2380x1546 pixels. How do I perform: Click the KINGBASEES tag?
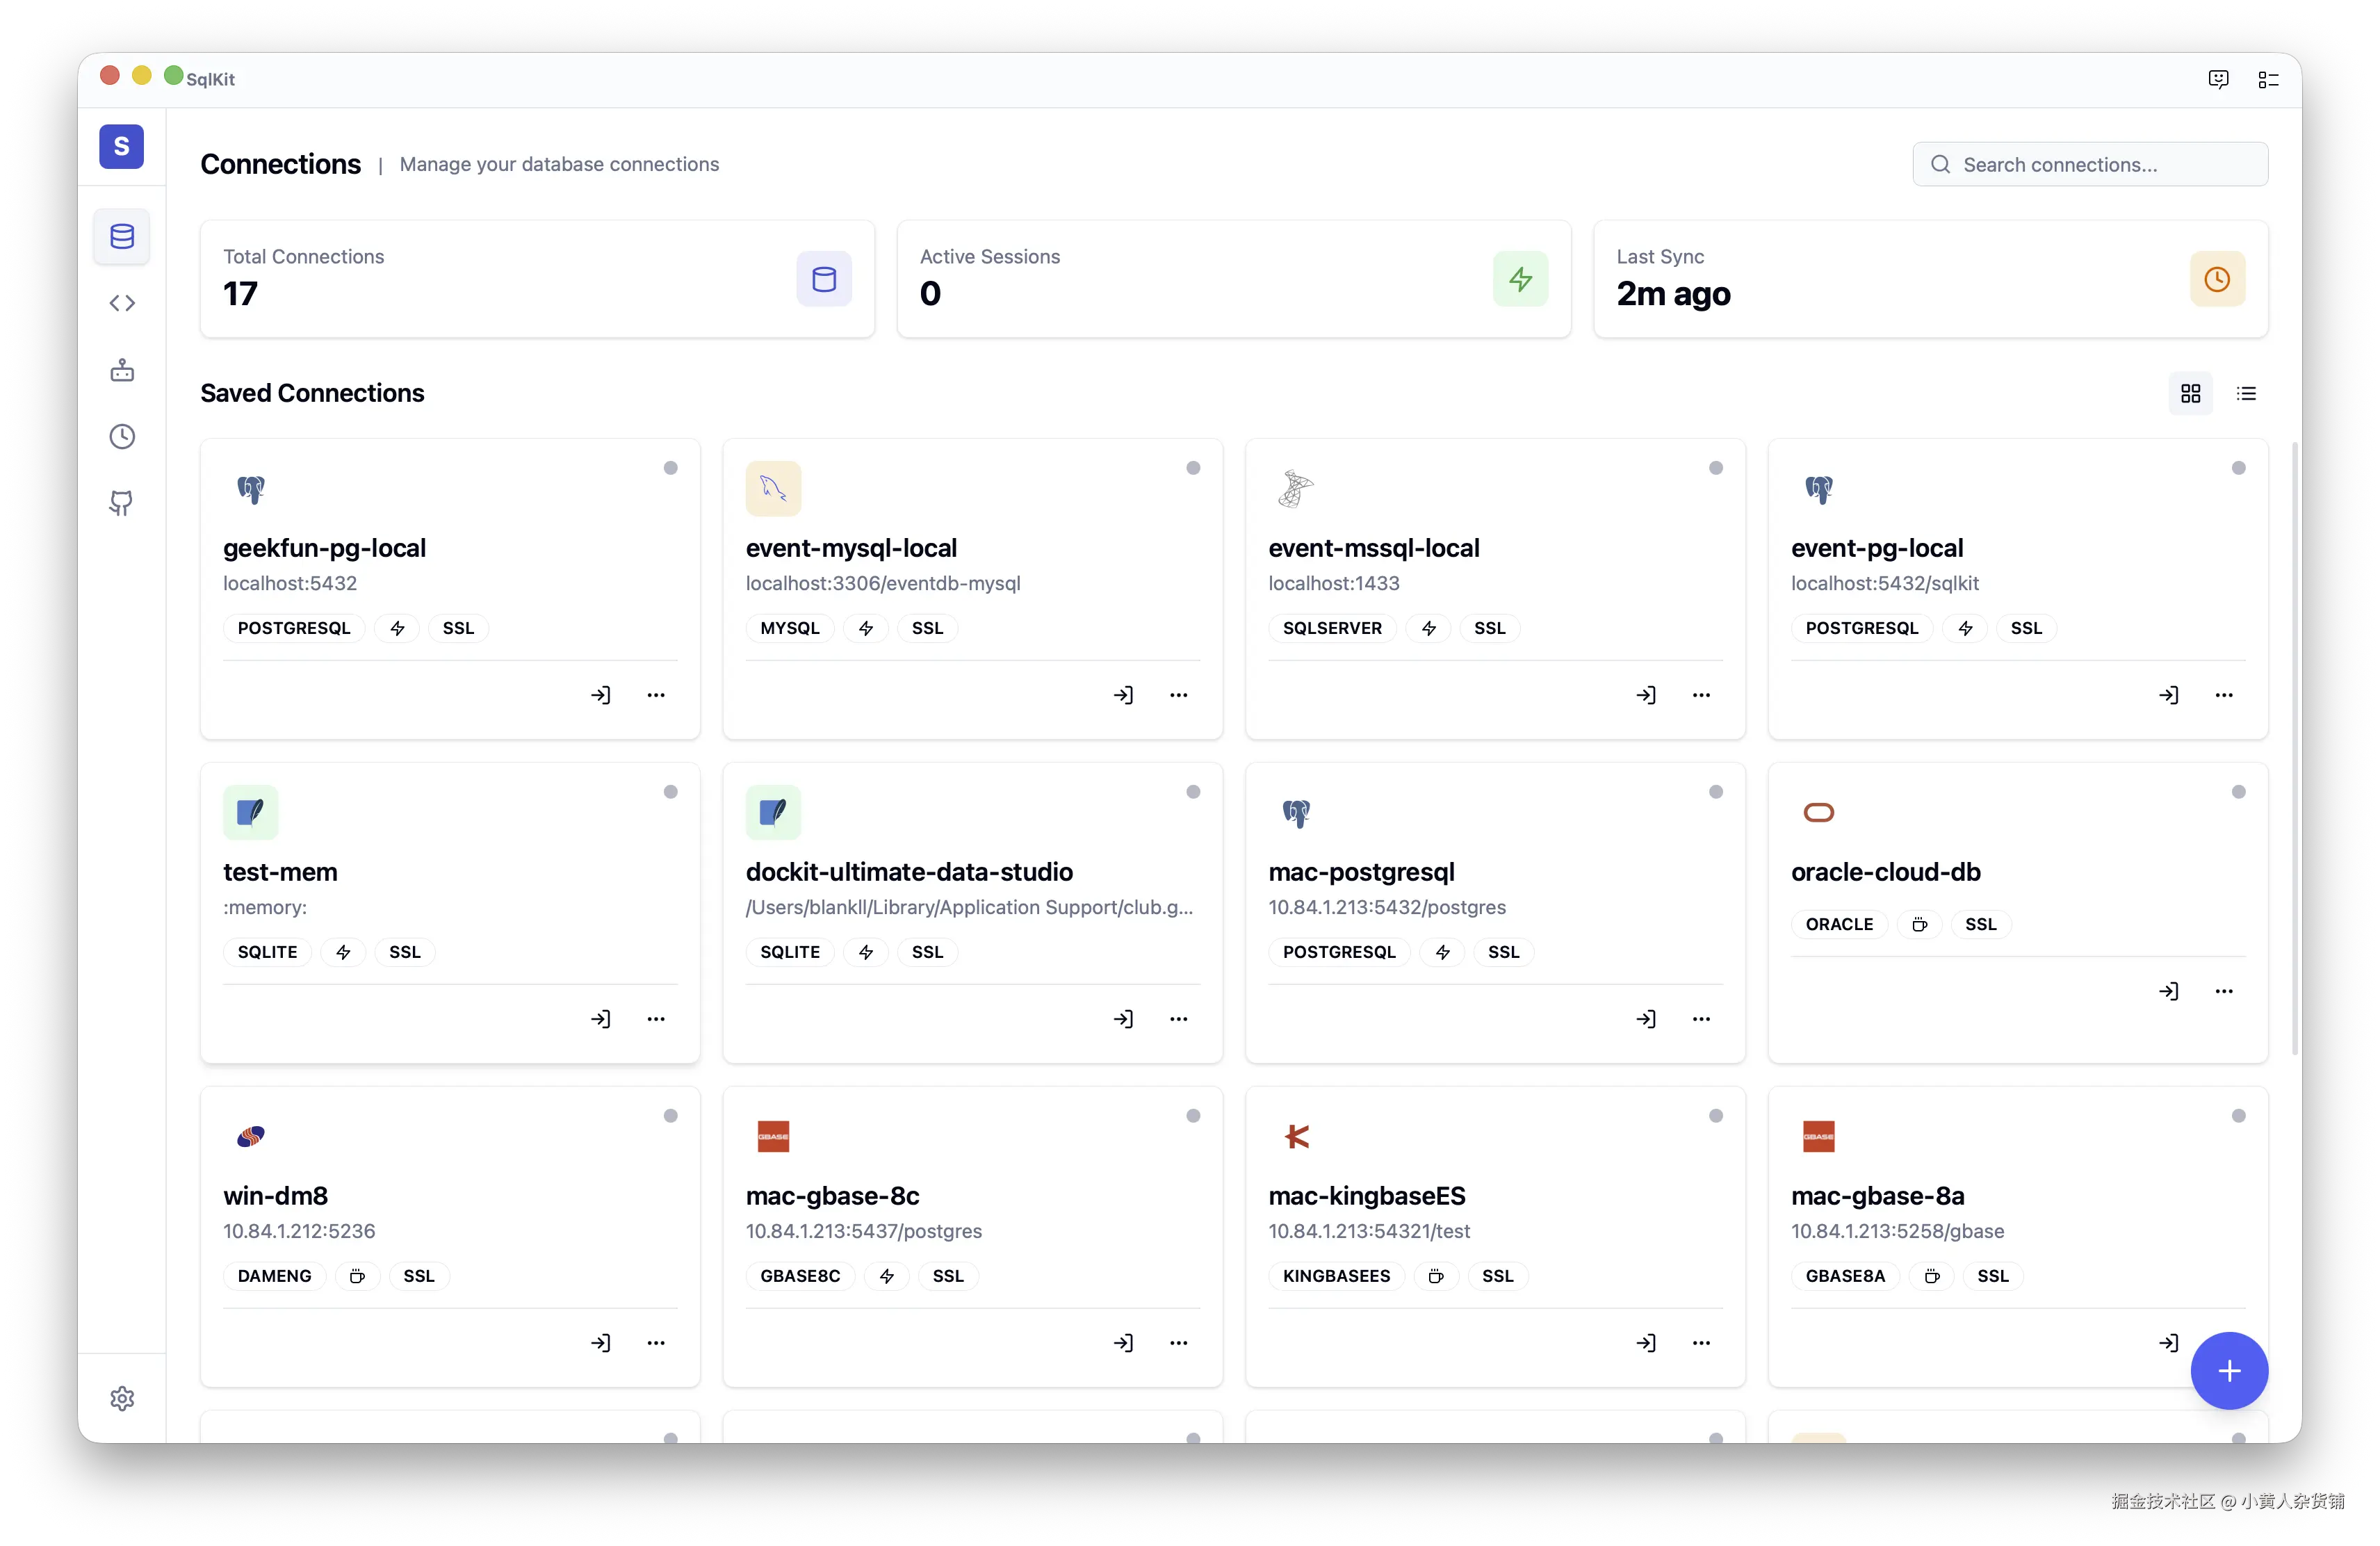tap(1336, 1276)
